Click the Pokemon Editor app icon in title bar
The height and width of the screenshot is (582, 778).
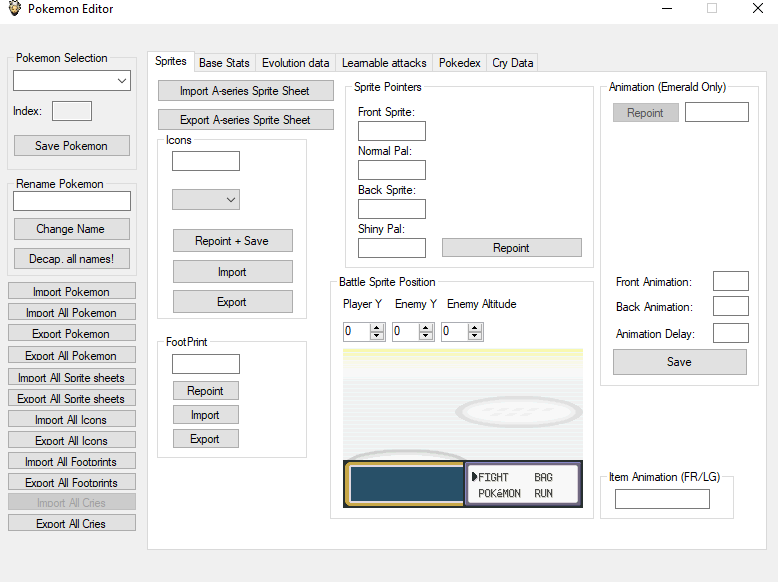pyautogui.click(x=15, y=9)
